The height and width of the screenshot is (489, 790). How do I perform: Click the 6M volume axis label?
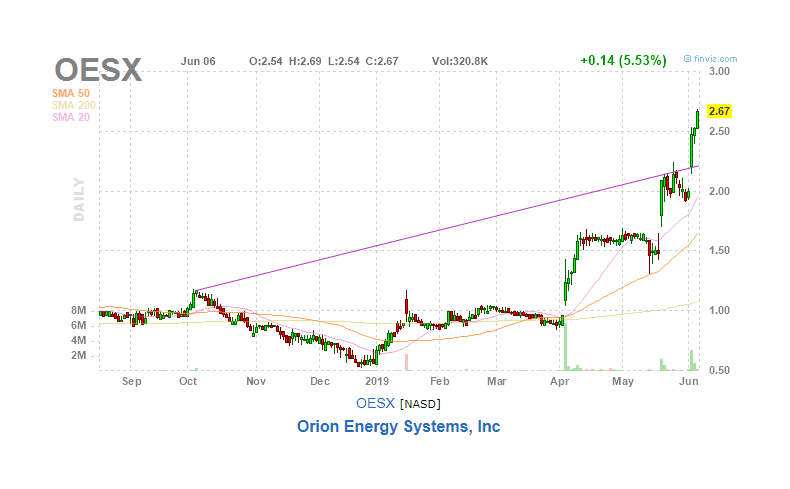point(79,326)
